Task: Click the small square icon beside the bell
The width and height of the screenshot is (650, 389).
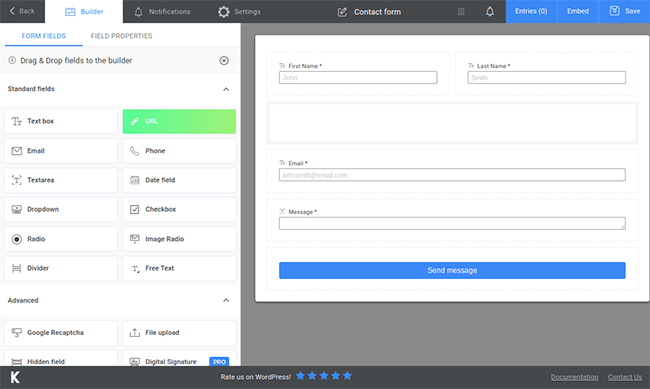Action: coord(461,12)
